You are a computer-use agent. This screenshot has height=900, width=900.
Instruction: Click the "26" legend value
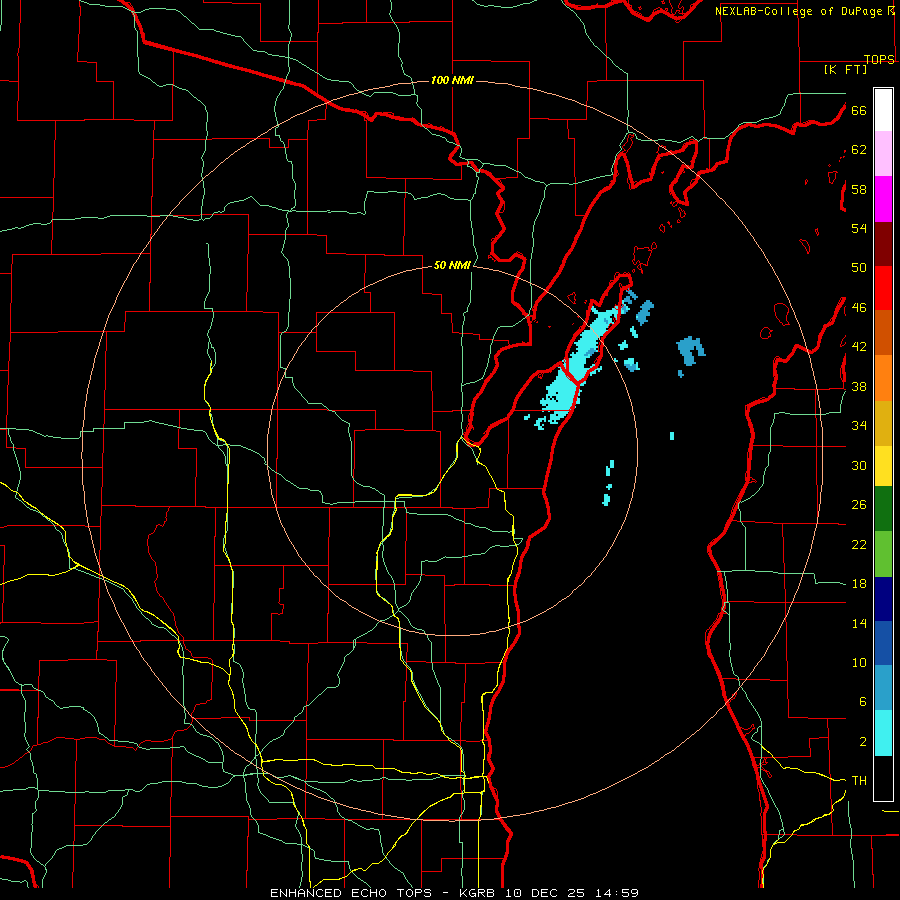click(x=859, y=505)
